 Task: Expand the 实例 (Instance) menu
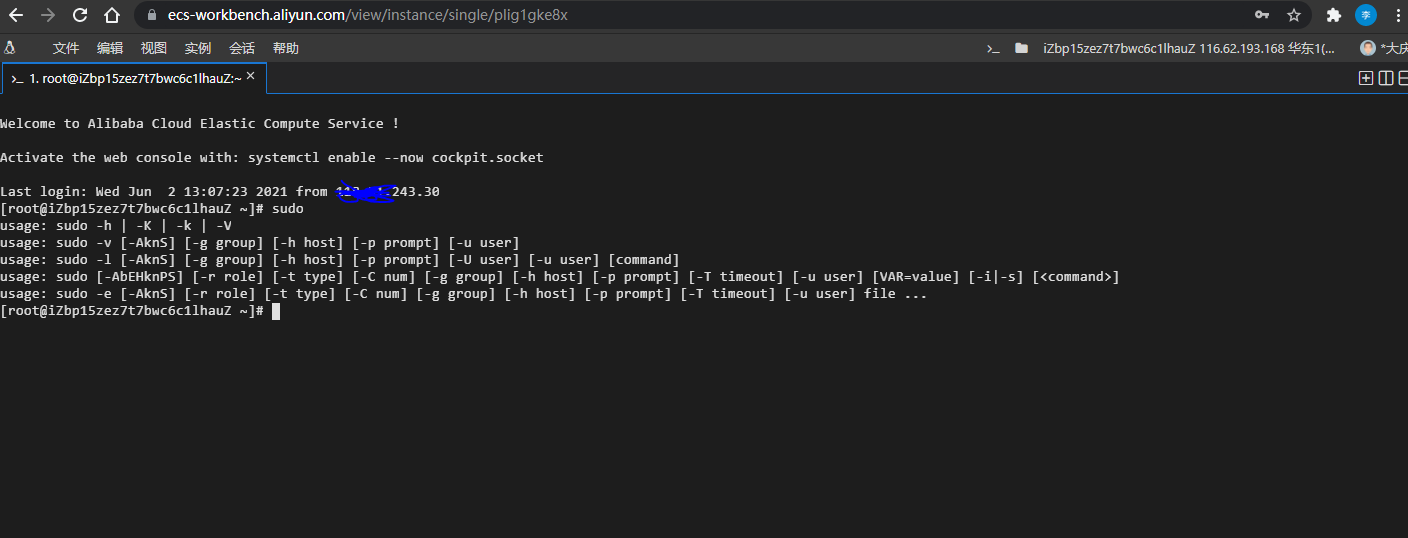point(198,48)
